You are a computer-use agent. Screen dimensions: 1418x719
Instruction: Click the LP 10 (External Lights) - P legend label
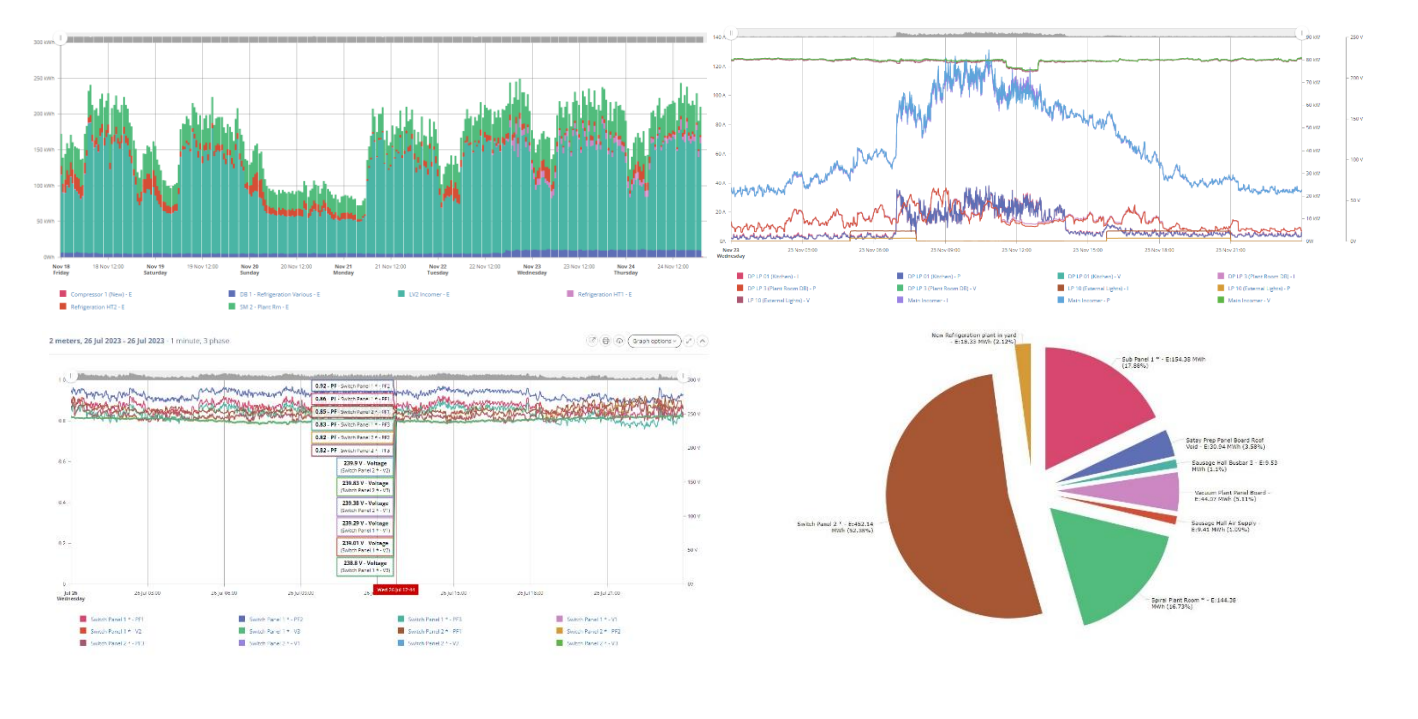click(x=1262, y=287)
